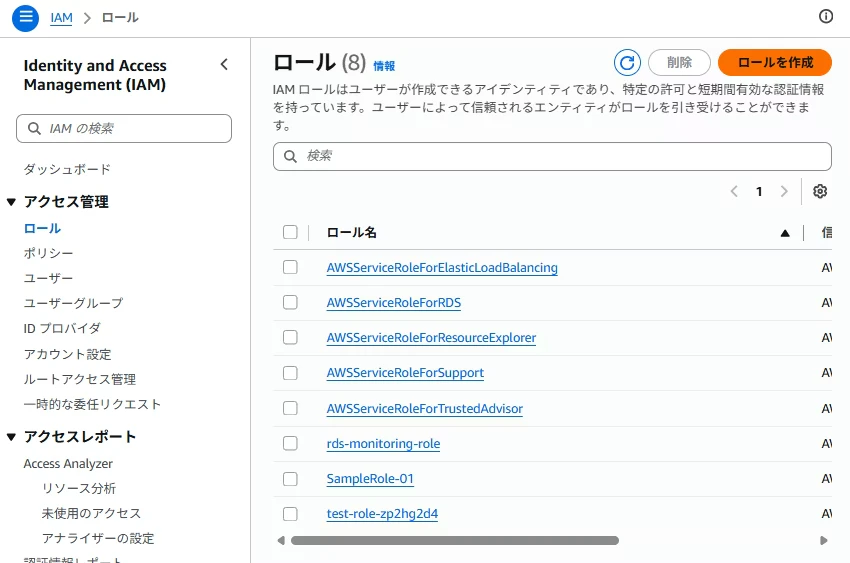Open AWSServiceRoleForTrustedAdvisor role link

[424, 409]
